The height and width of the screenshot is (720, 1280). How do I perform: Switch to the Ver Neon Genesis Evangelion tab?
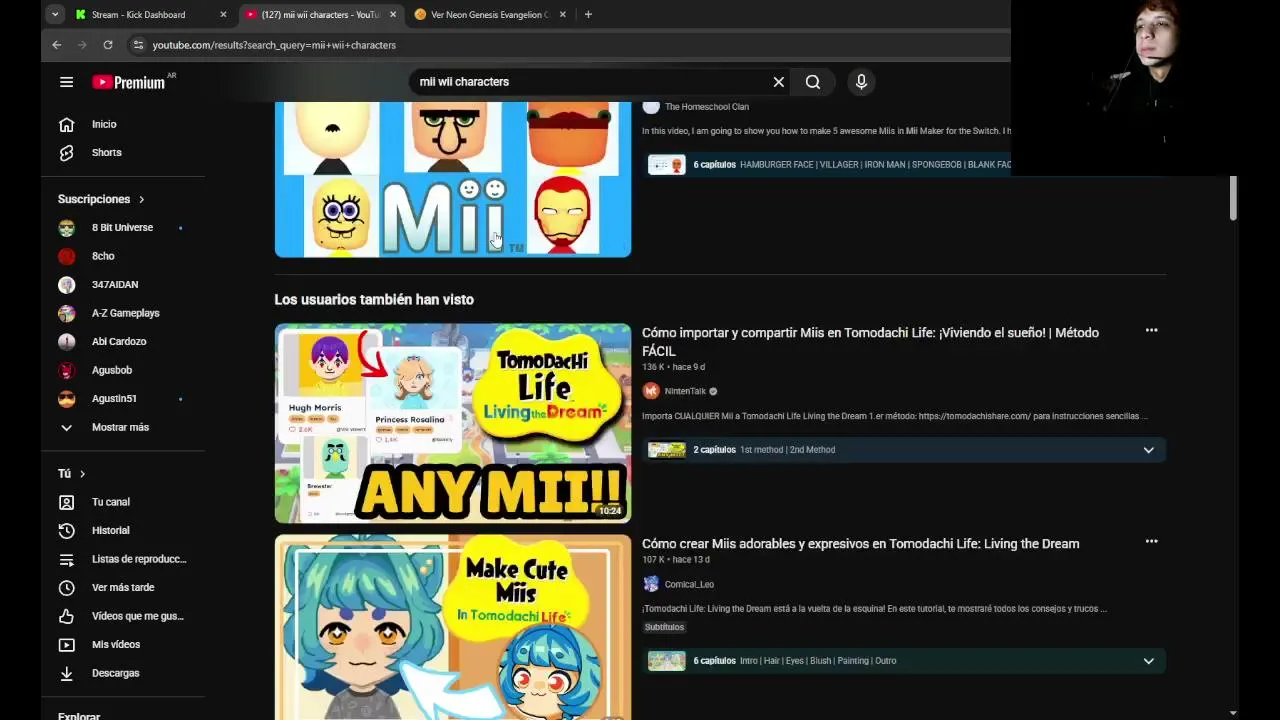click(489, 15)
